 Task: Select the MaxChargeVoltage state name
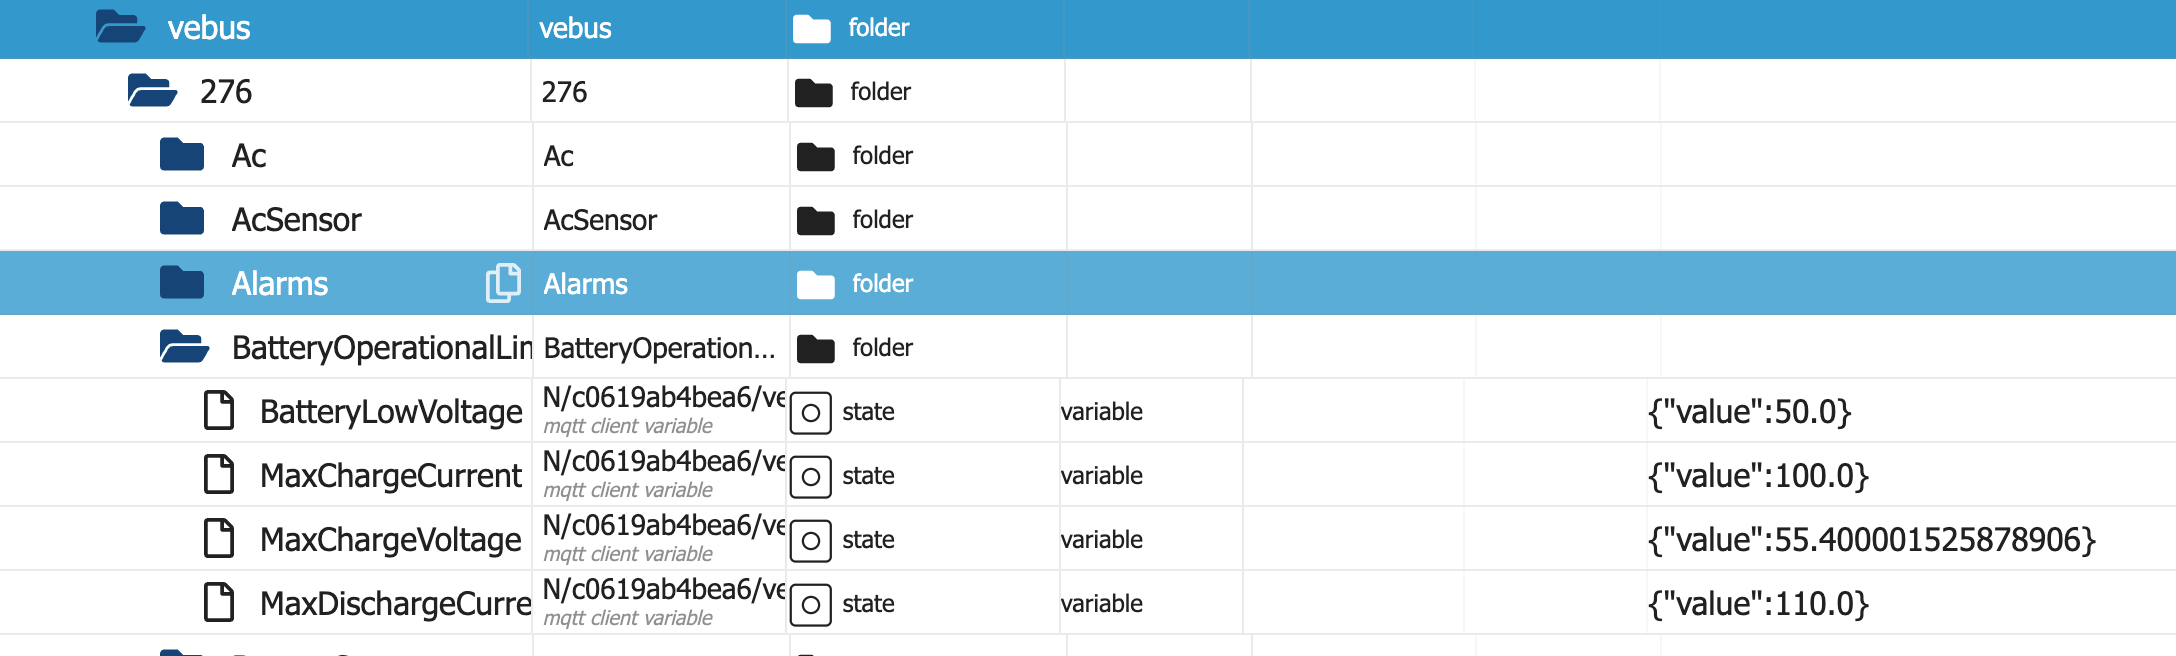pos(390,540)
